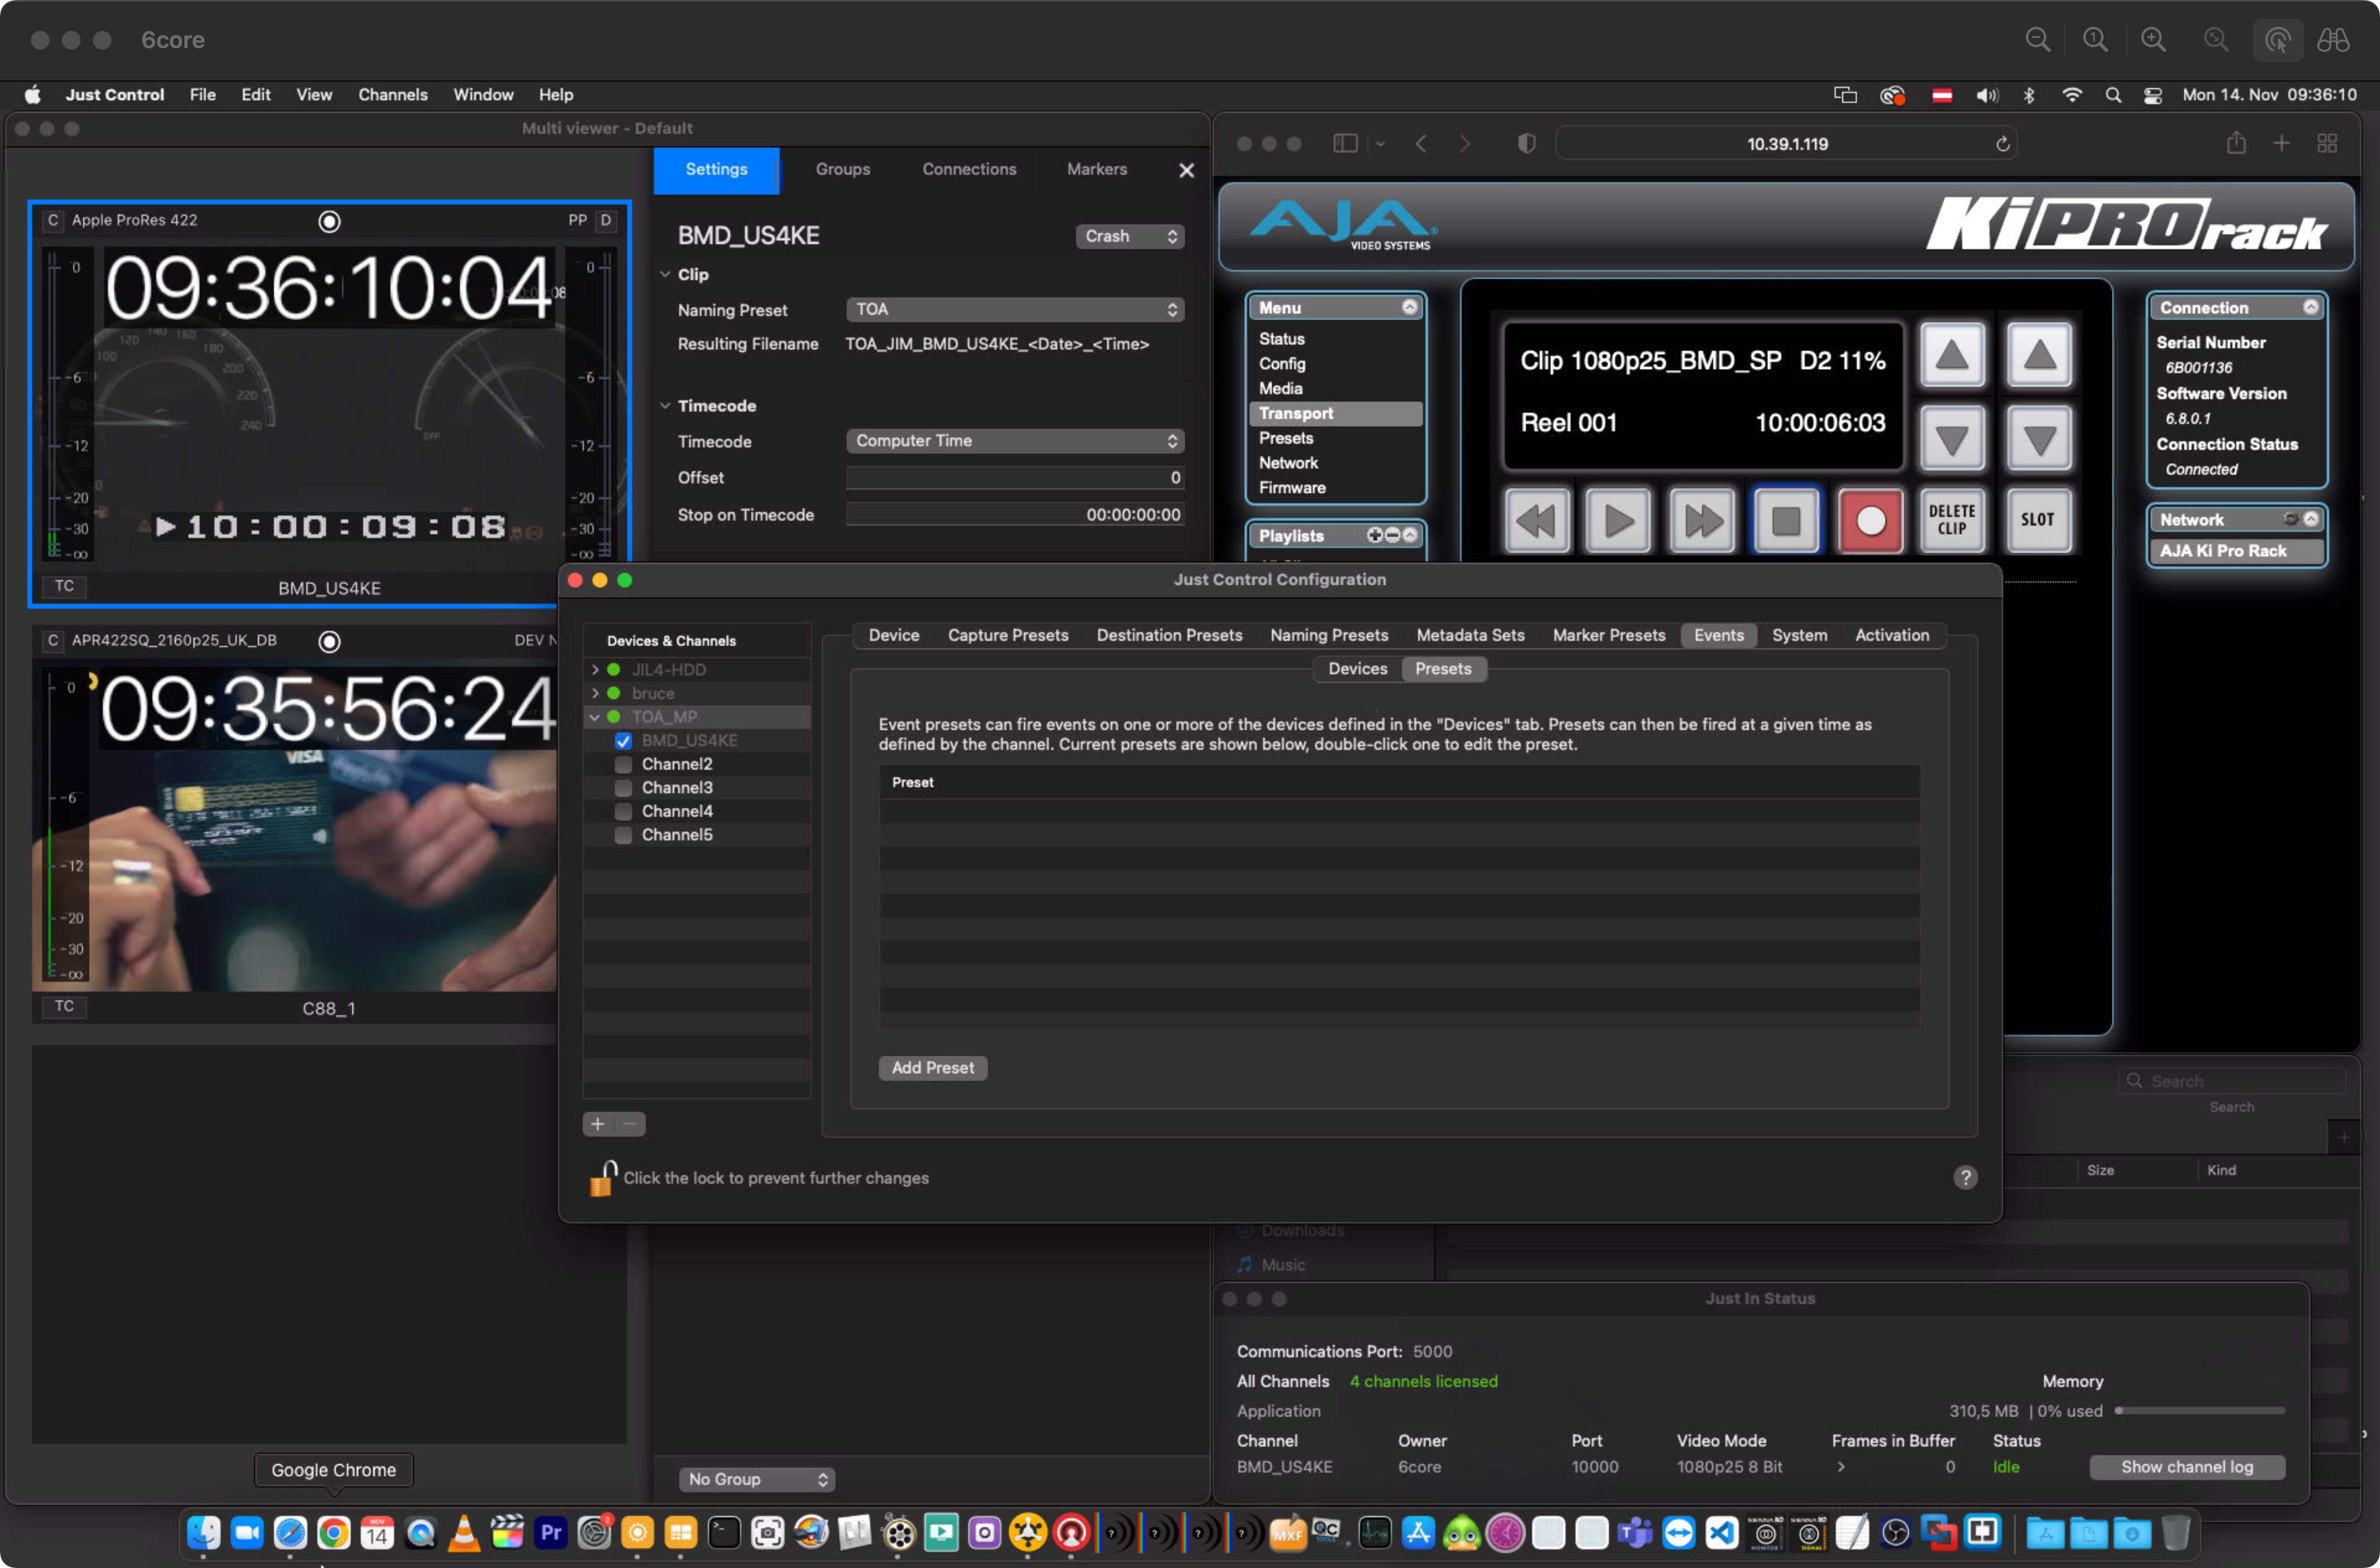The width and height of the screenshot is (2380, 1568).
Task: Click the AJA stop transport button
Action: point(1786,520)
